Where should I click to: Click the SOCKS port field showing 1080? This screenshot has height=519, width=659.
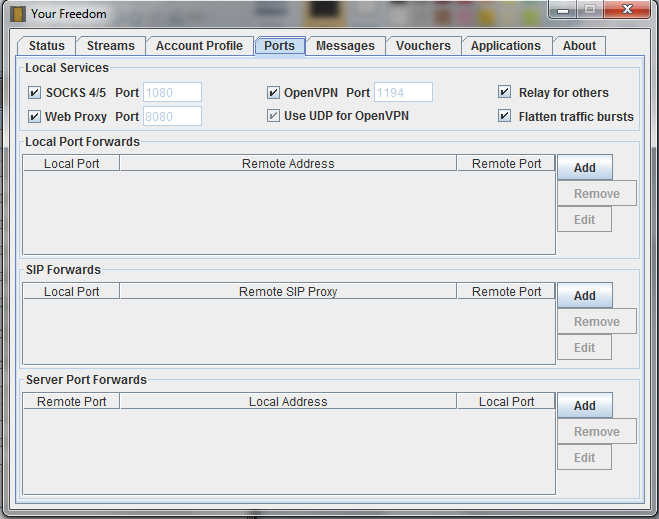[x=172, y=92]
